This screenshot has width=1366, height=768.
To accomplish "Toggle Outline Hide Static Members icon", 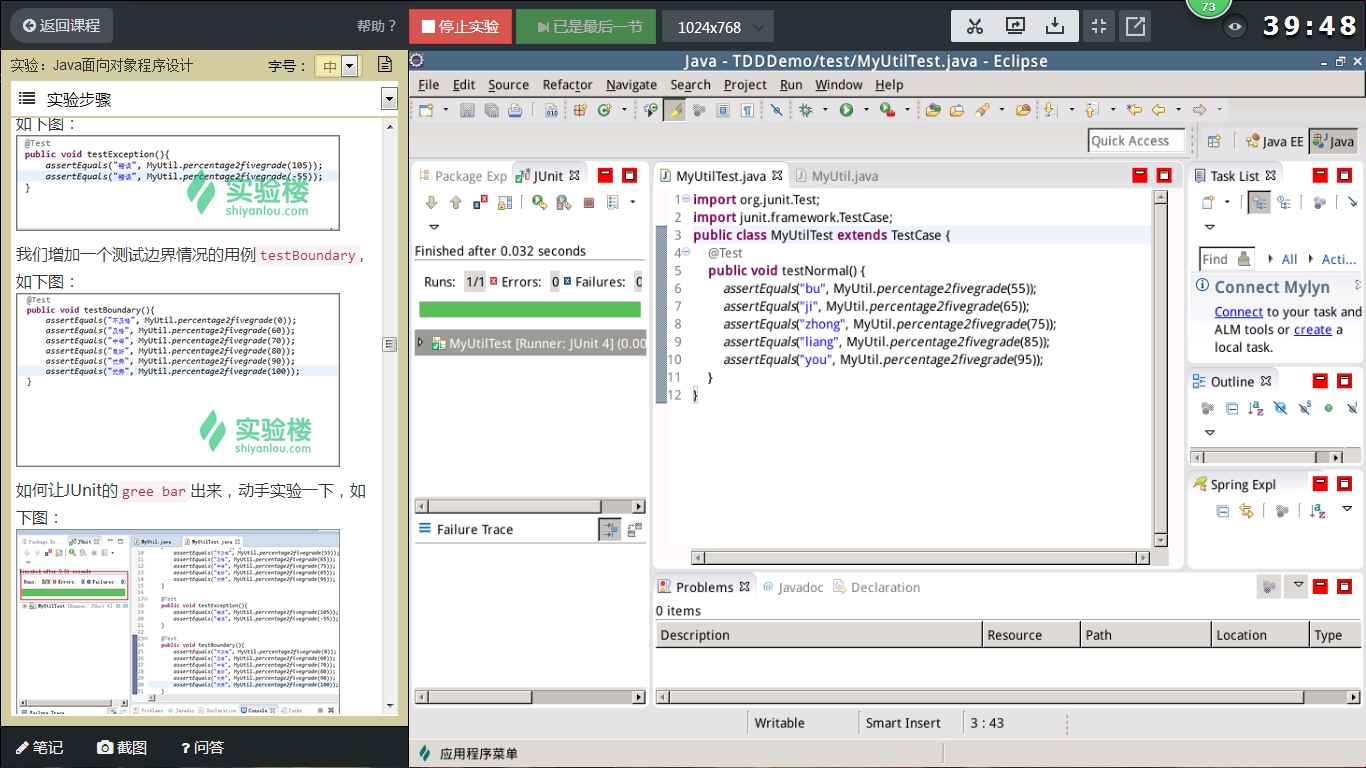I will point(1304,408).
